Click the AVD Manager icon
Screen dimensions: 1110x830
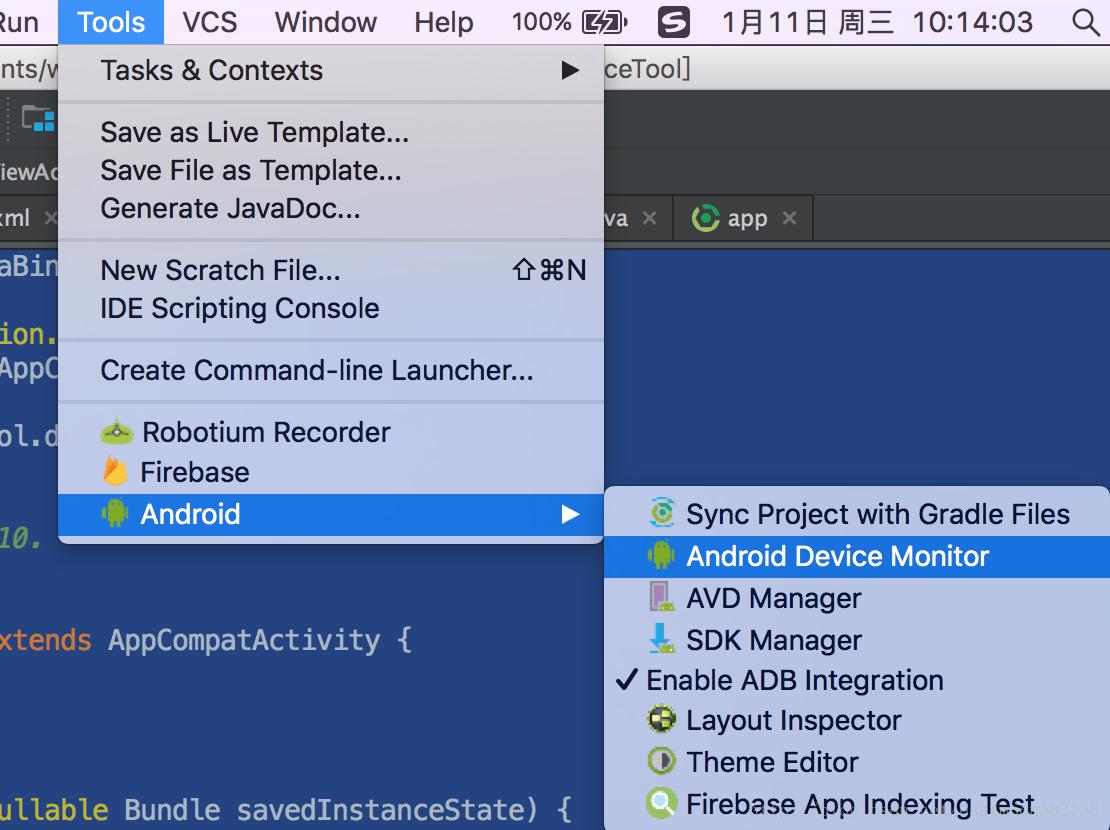tap(662, 598)
